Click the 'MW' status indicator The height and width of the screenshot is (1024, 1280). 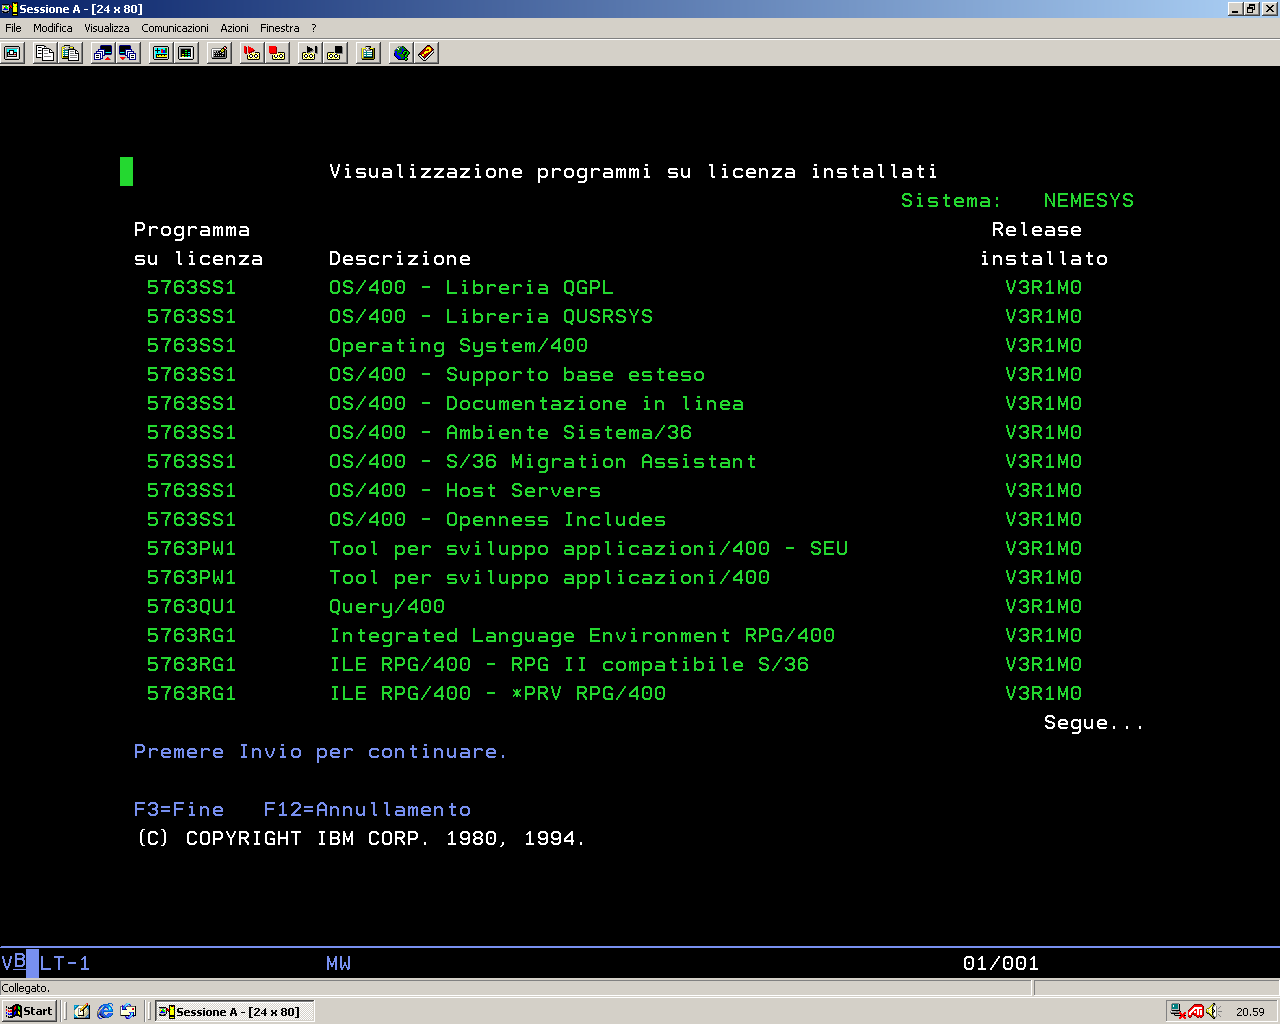338,963
